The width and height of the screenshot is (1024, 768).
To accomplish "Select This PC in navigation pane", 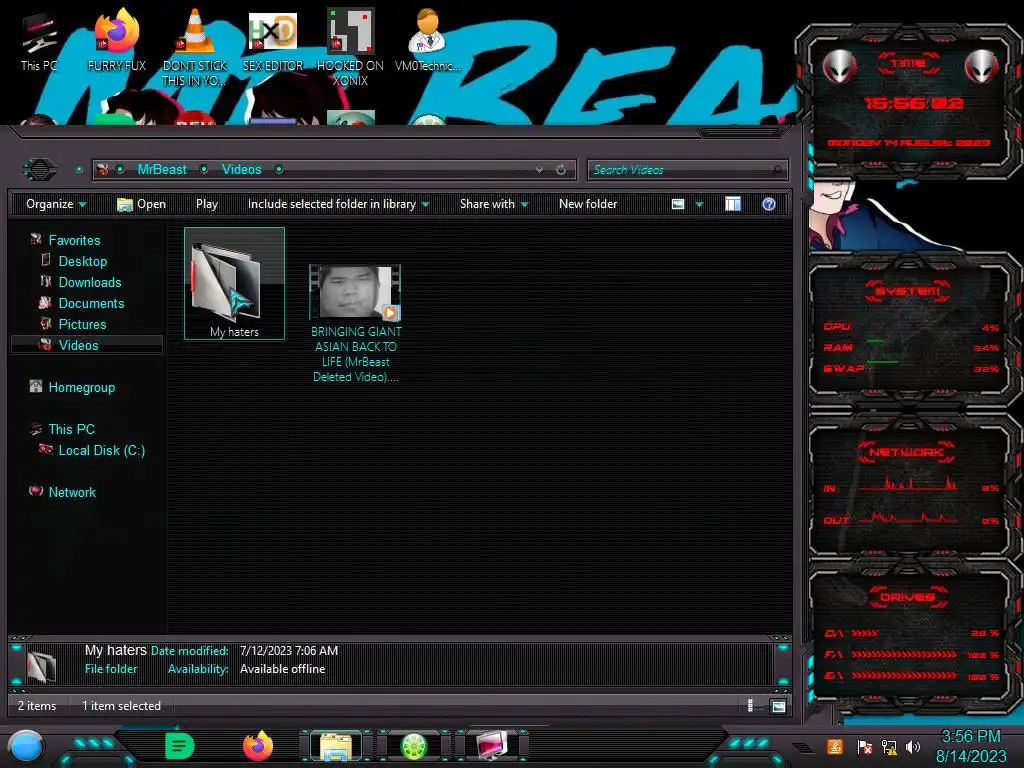I will click(71, 429).
